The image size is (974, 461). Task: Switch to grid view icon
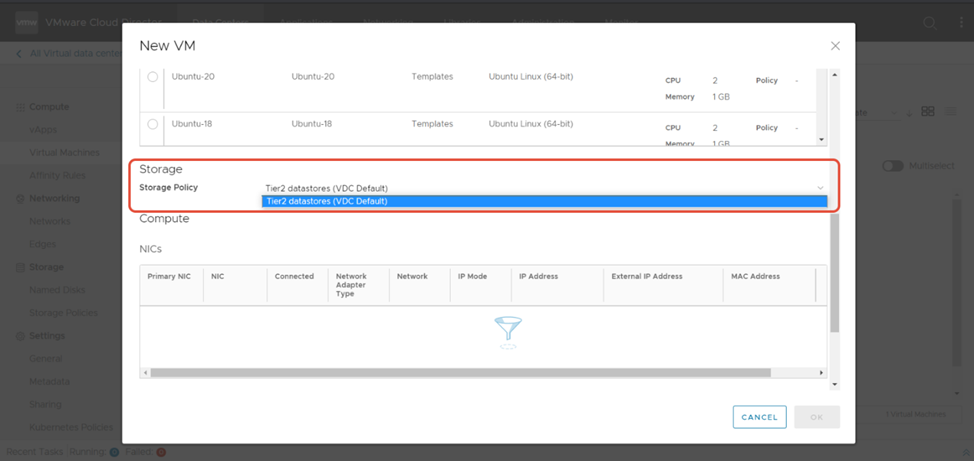[x=927, y=112]
